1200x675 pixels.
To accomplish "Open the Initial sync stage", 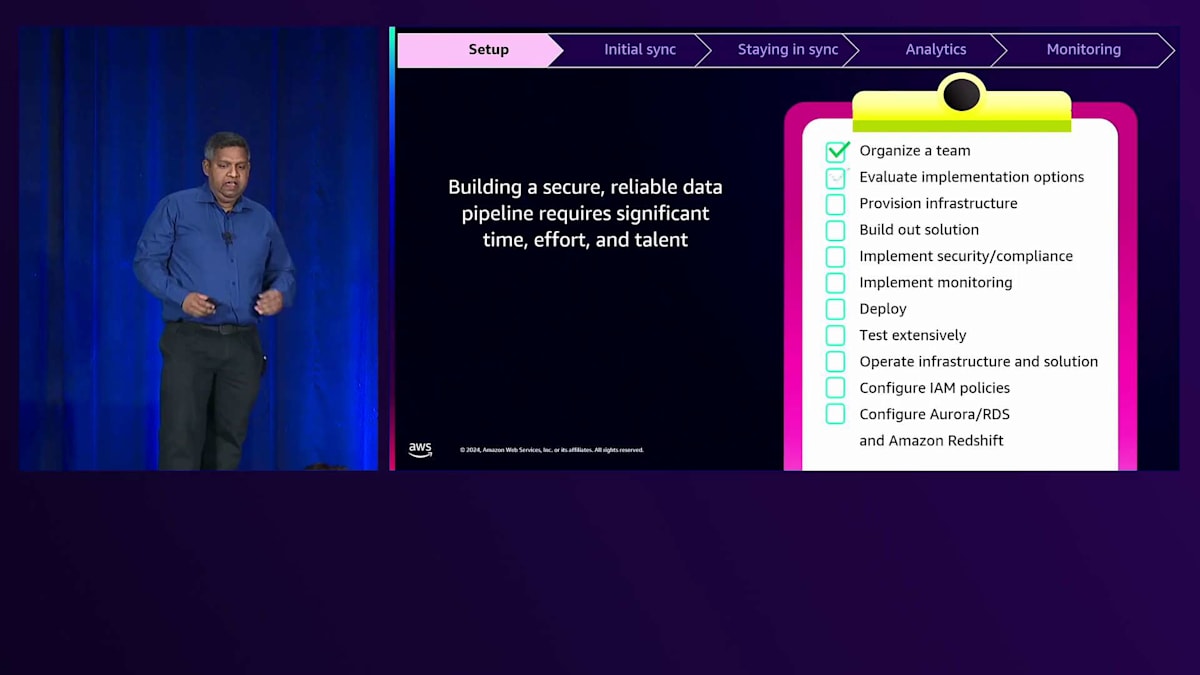I will coord(640,50).
